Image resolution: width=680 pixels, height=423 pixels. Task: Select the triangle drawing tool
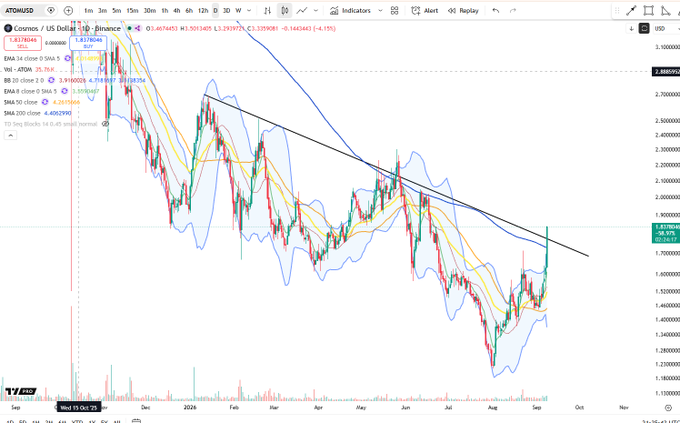(665, 11)
